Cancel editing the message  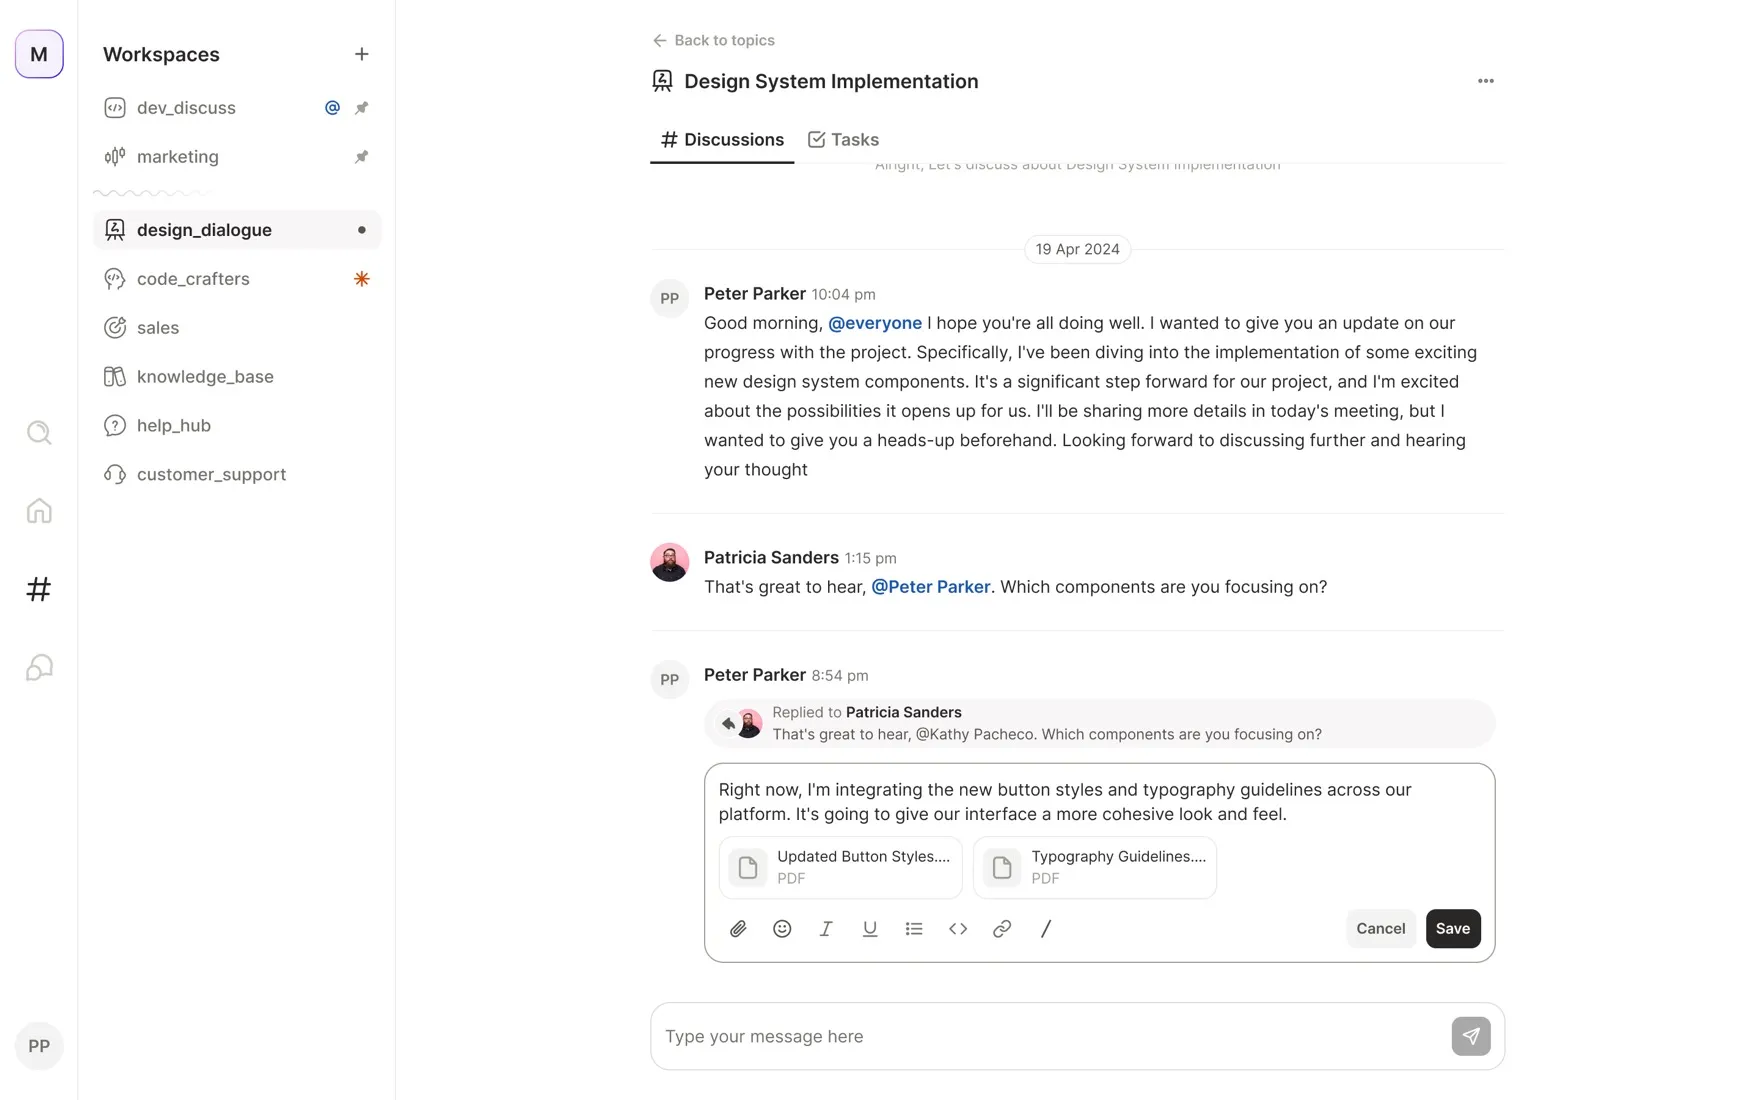pos(1380,929)
